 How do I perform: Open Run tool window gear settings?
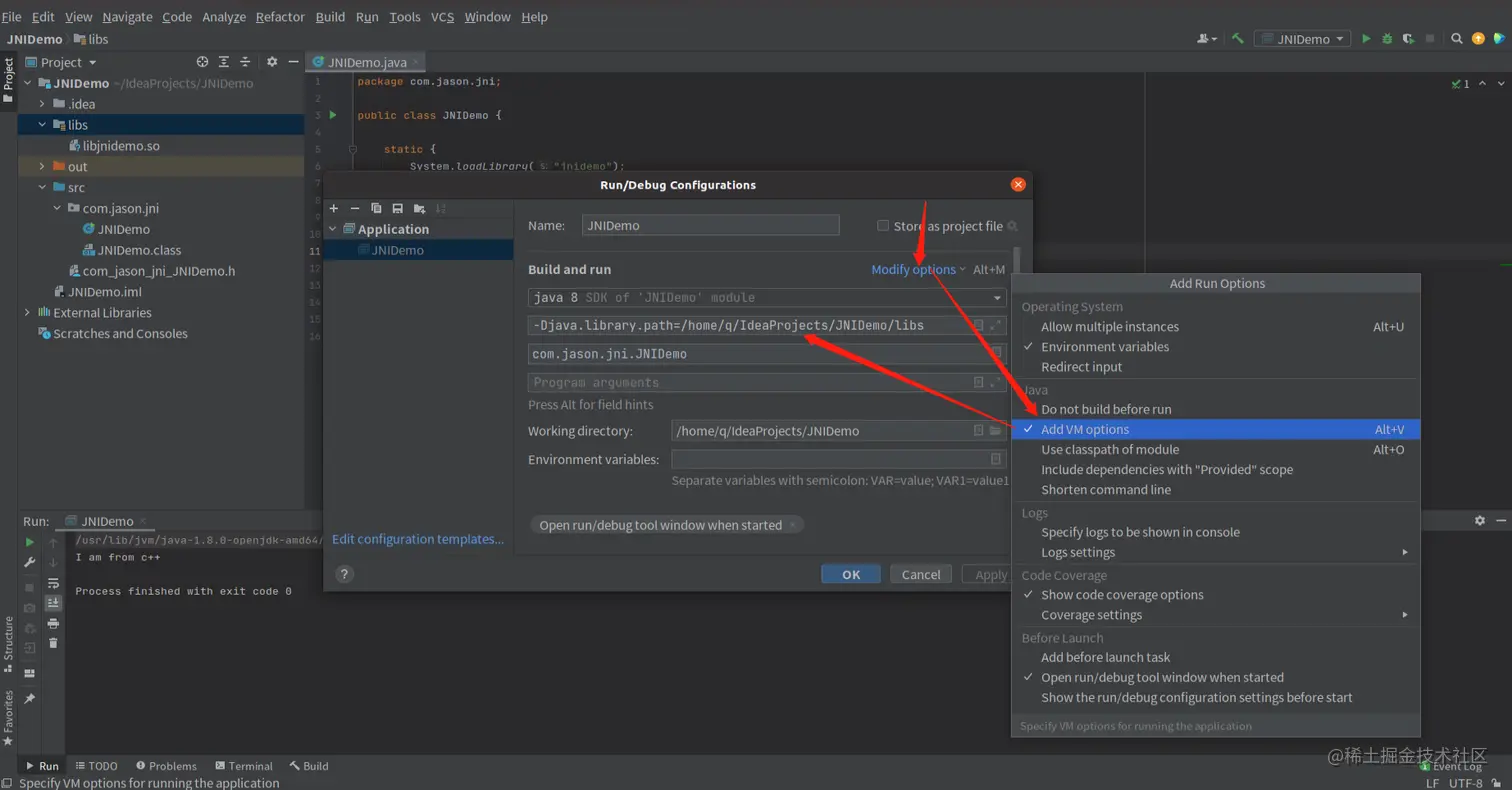coord(1479,521)
